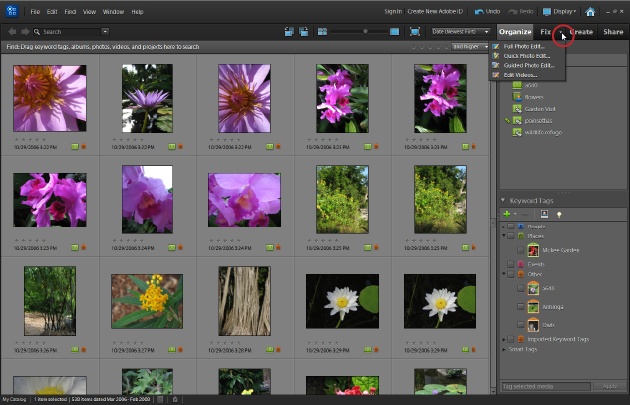Screen dimensions: 630x405
Task: Switch to the Create tab
Action: (x=581, y=32)
